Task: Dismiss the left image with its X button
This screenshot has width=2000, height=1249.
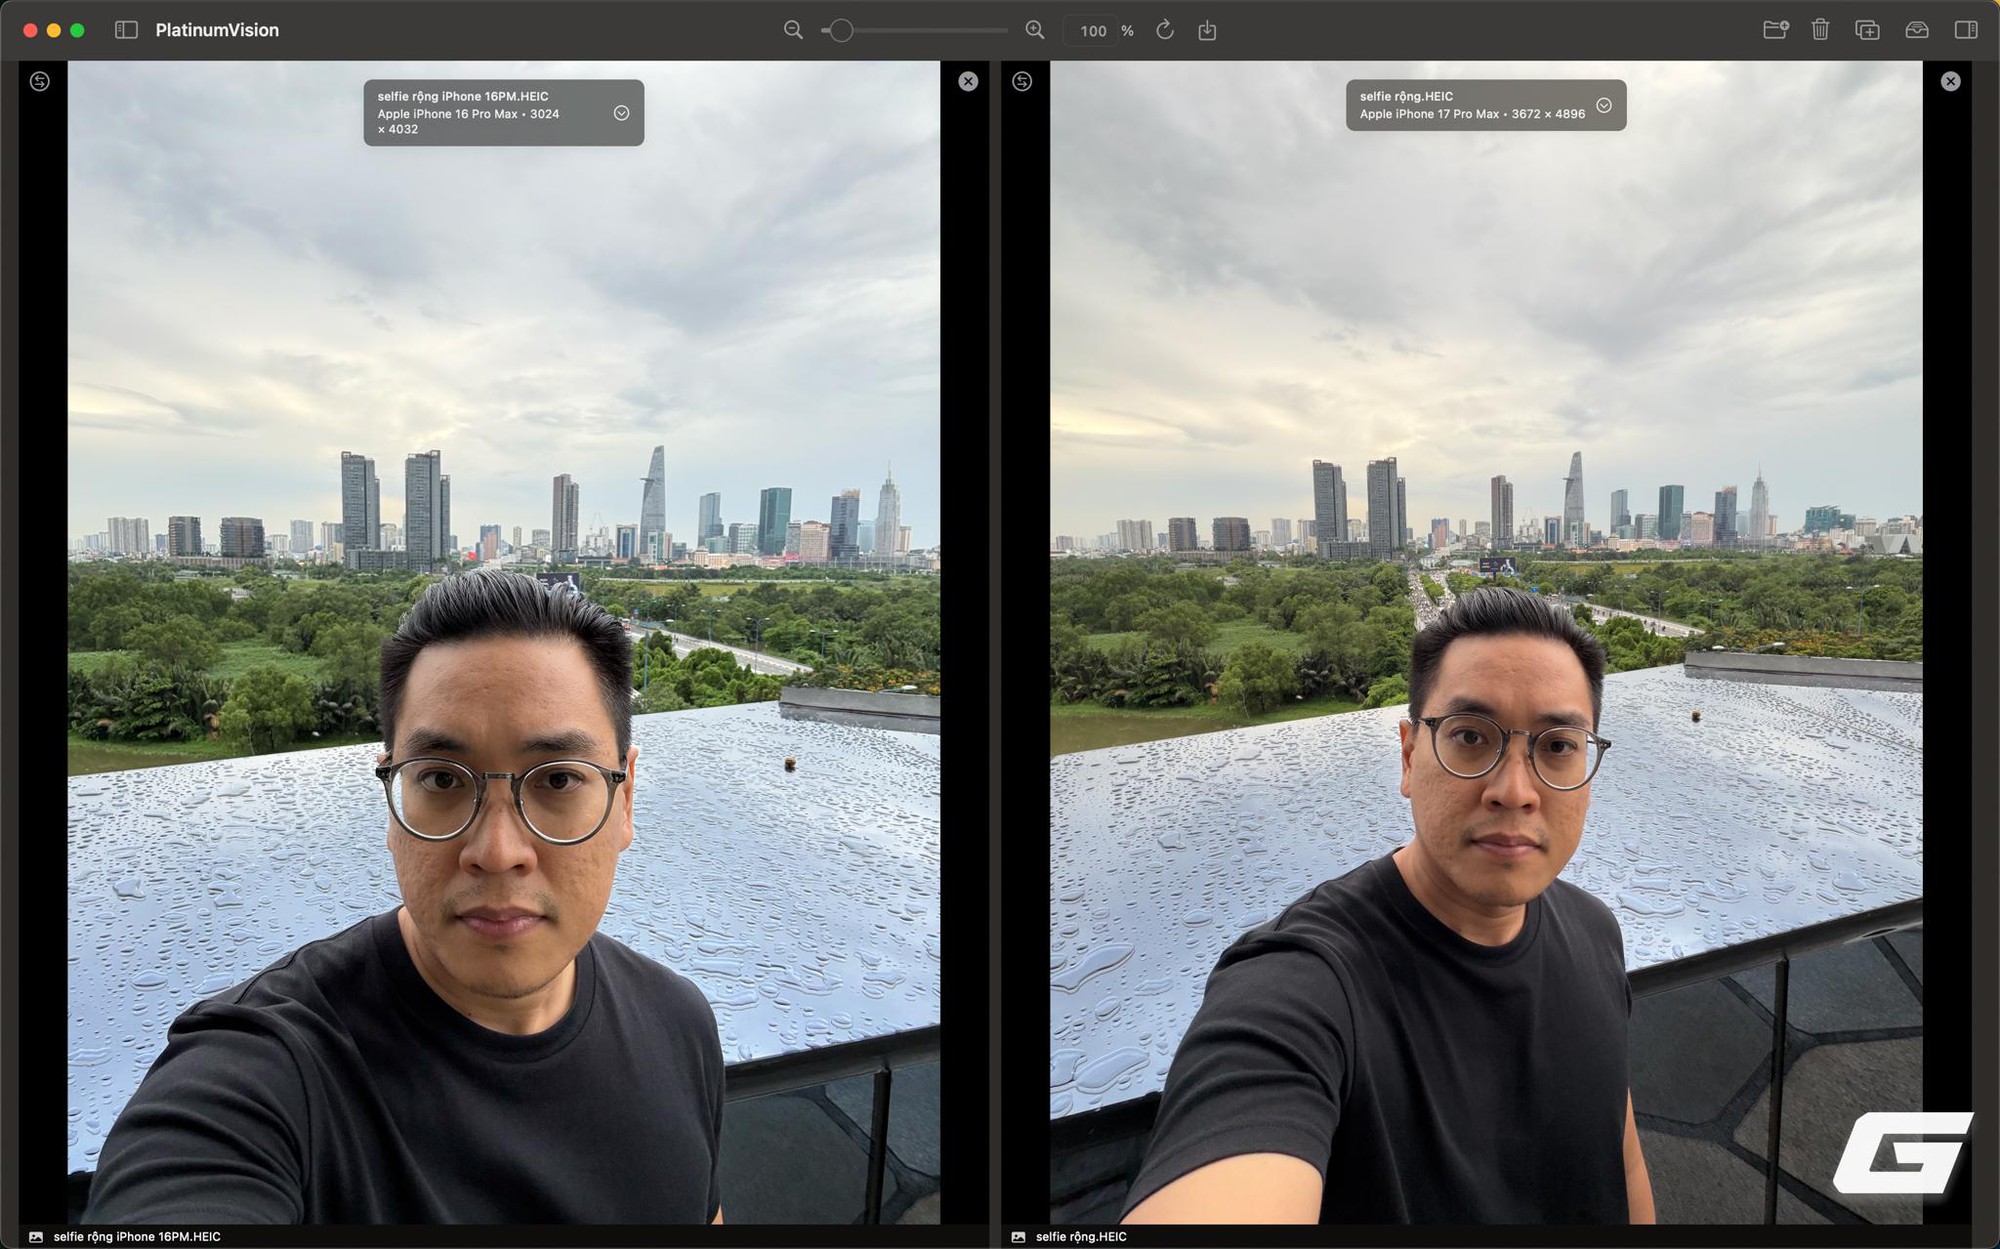Action: pyautogui.click(x=967, y=81)
